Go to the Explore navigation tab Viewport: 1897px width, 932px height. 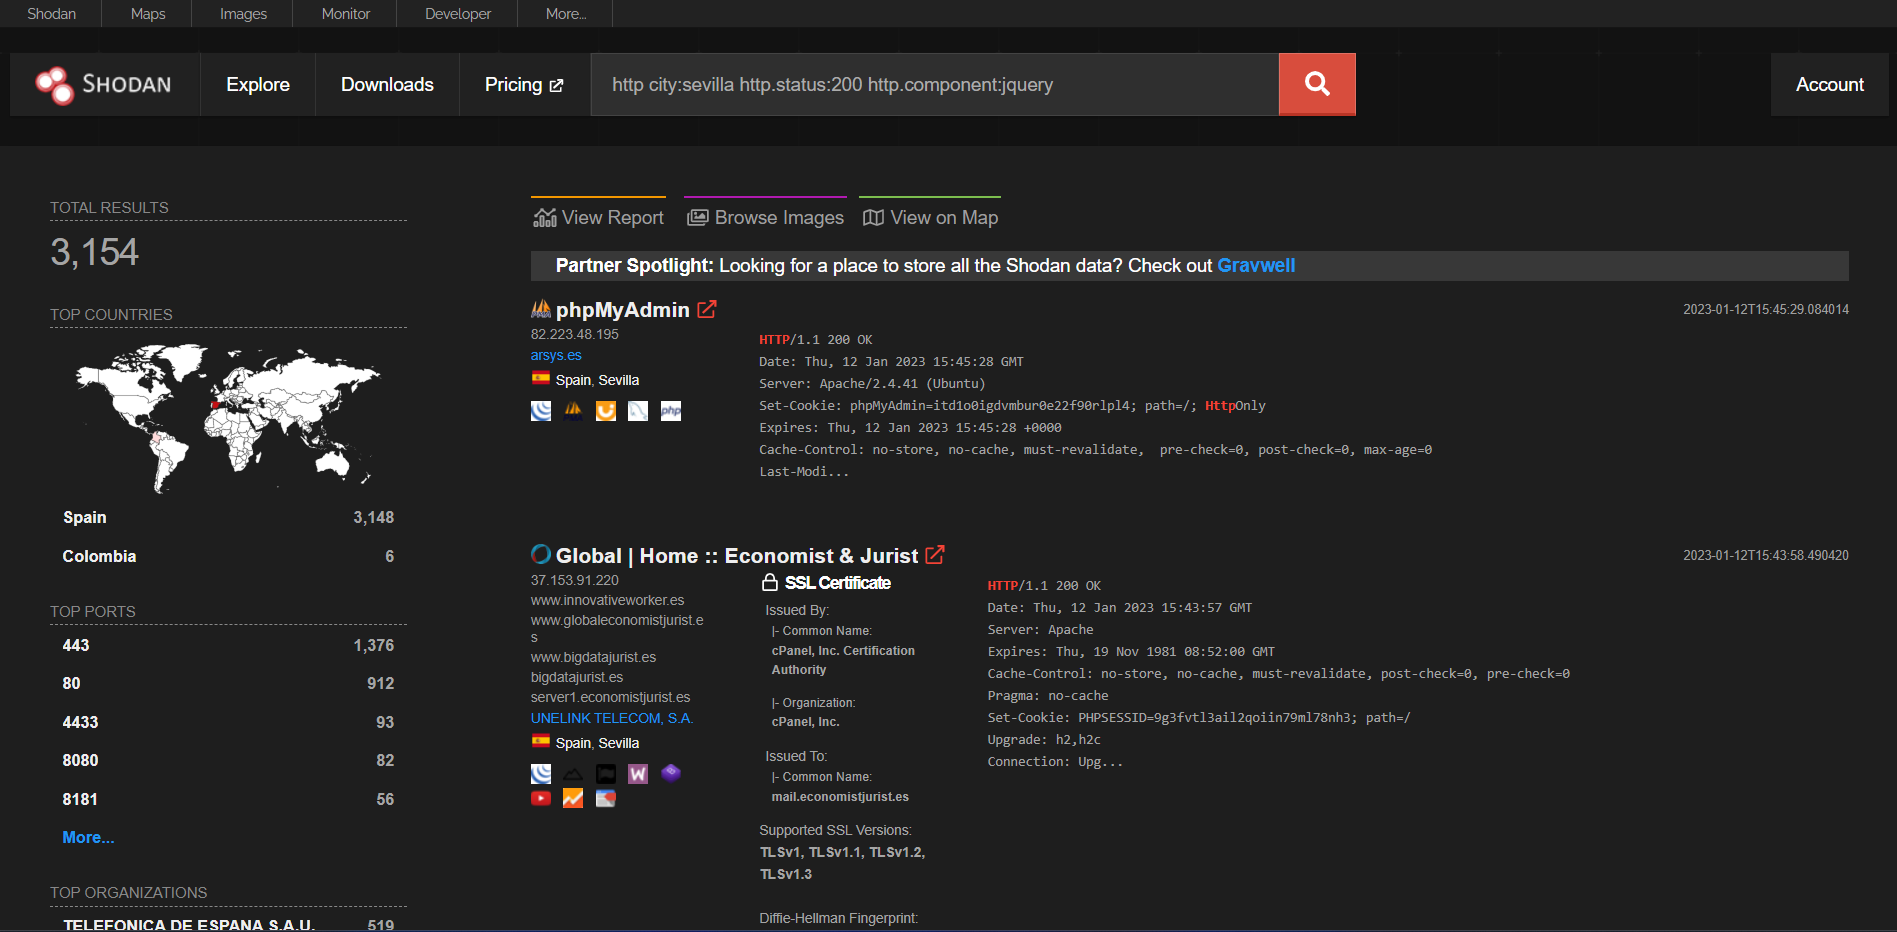(x=258, y=85)
